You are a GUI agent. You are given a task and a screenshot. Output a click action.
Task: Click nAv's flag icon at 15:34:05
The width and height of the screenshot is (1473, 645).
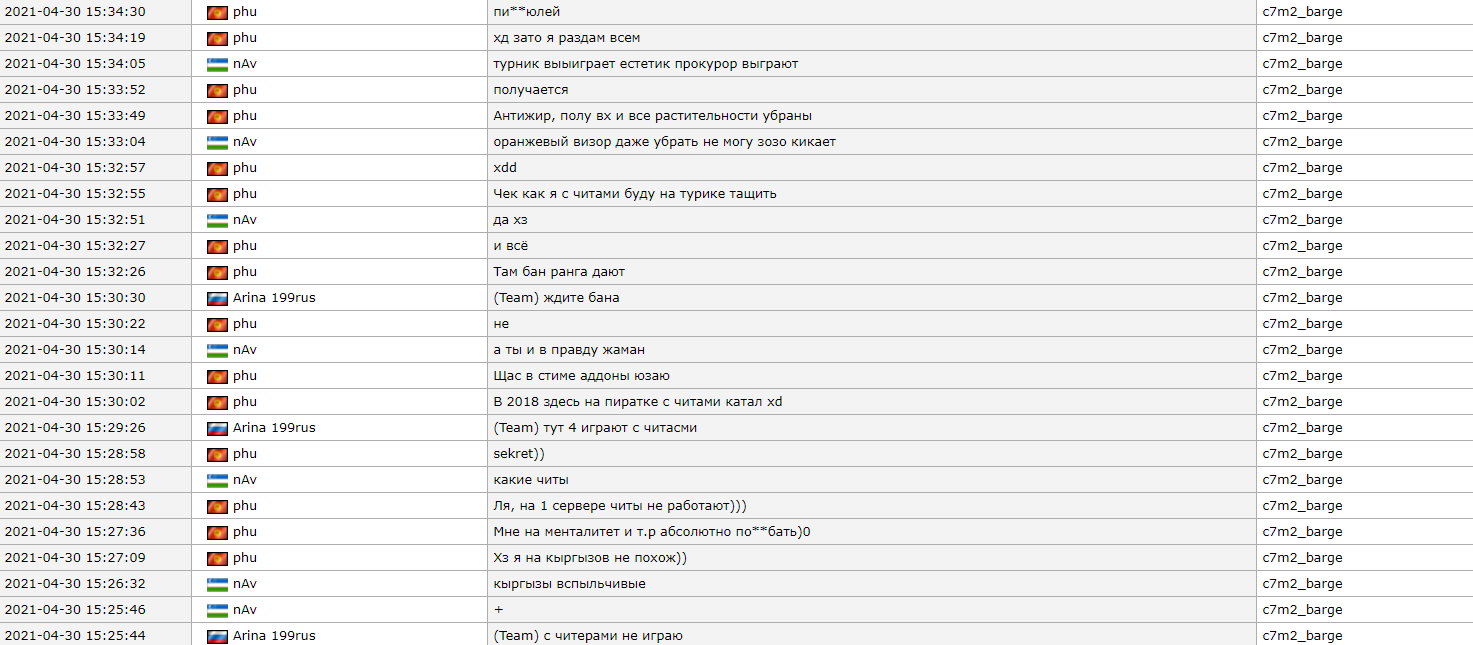[217, 64]
